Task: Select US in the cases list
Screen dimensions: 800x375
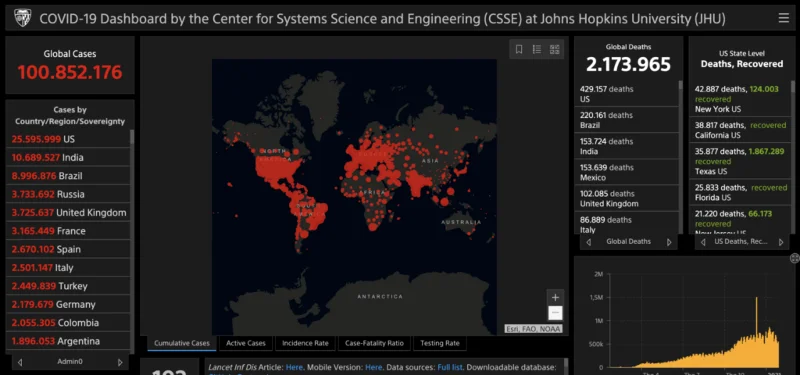Action: click(x=68, y=139)
